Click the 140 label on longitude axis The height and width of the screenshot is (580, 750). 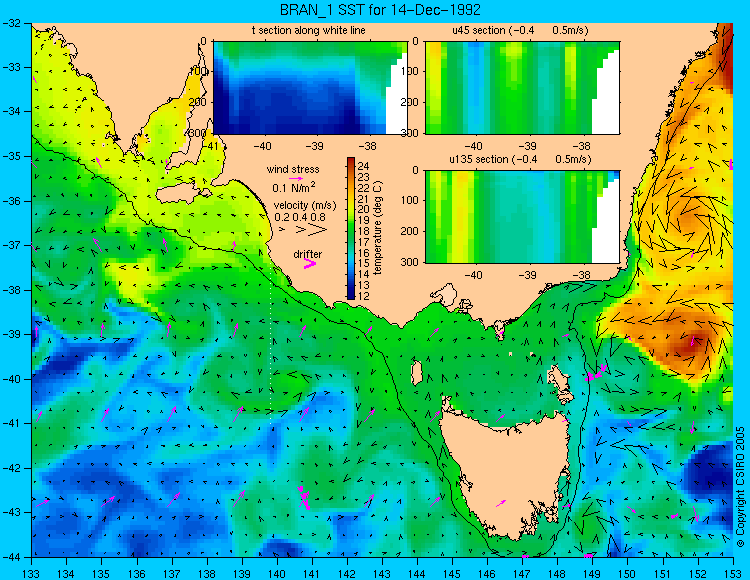point(277,574)
